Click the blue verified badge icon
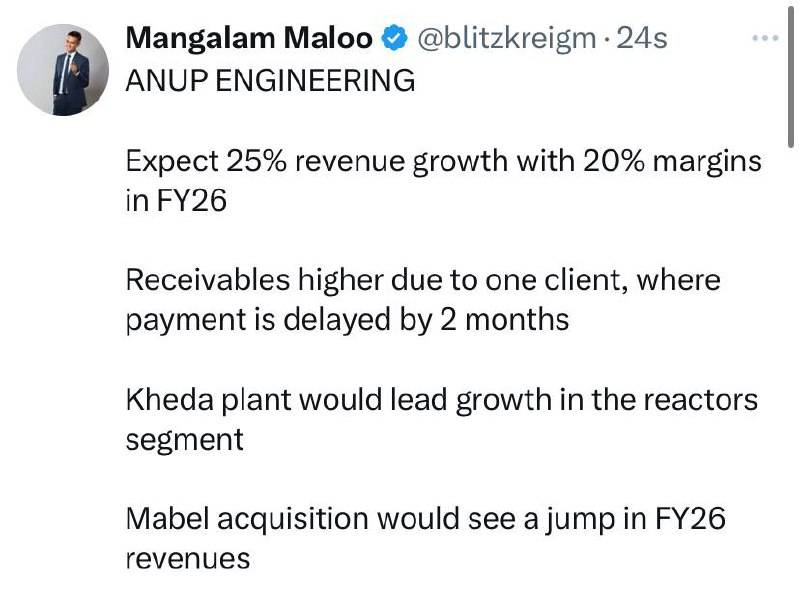800x612 pixels. tap(394, 38)
